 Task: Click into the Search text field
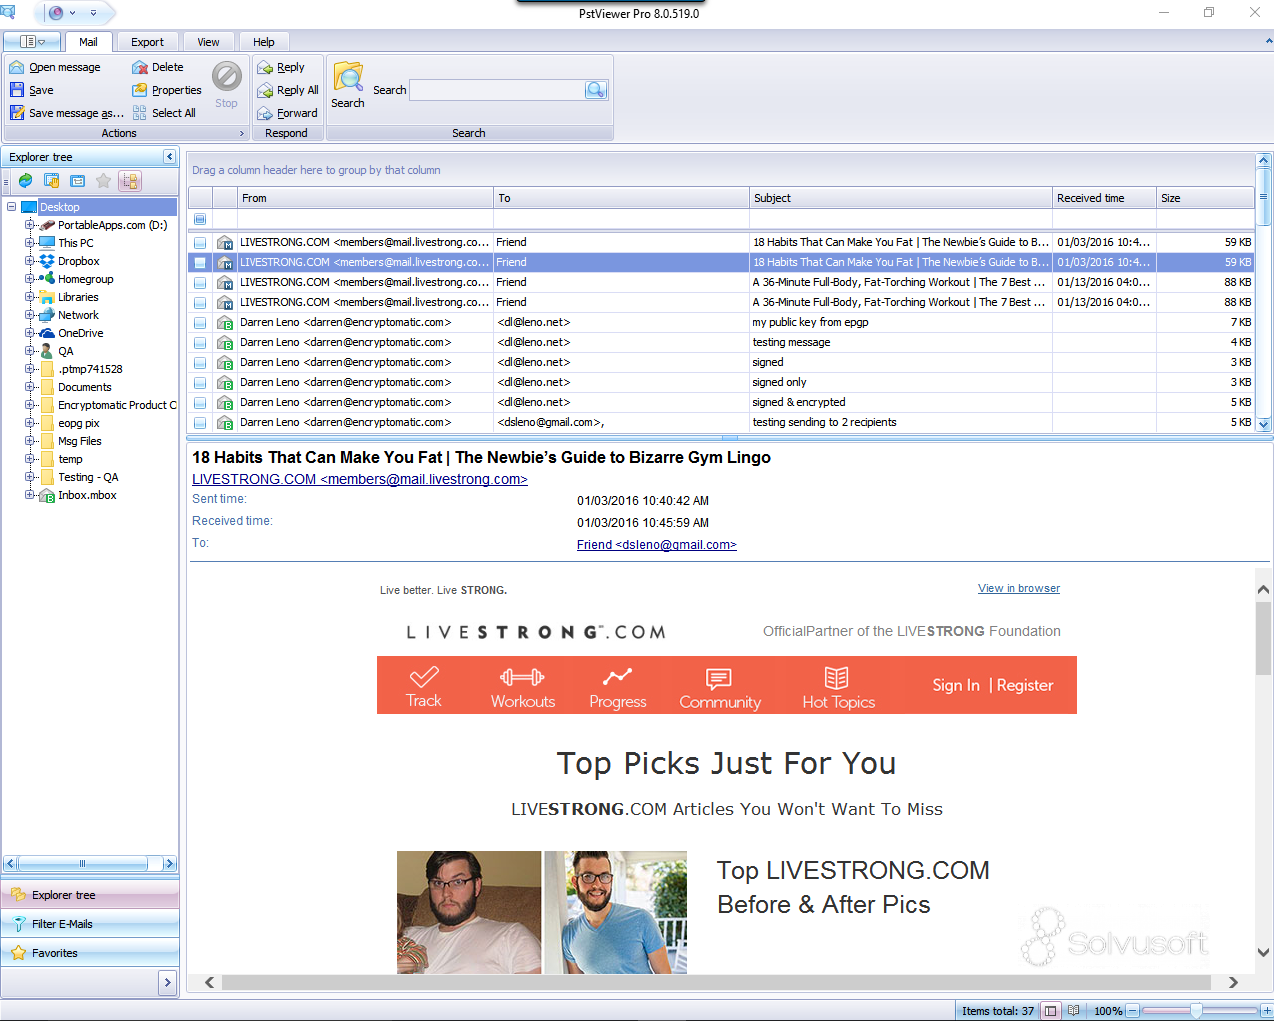tap(497, 90)
